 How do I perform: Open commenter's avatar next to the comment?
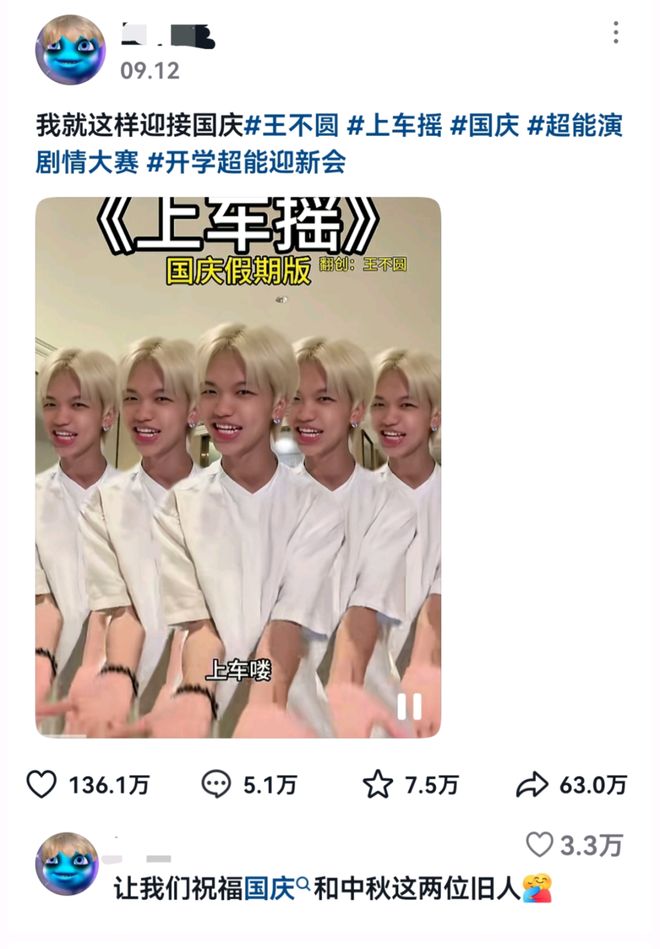(67, 864)
